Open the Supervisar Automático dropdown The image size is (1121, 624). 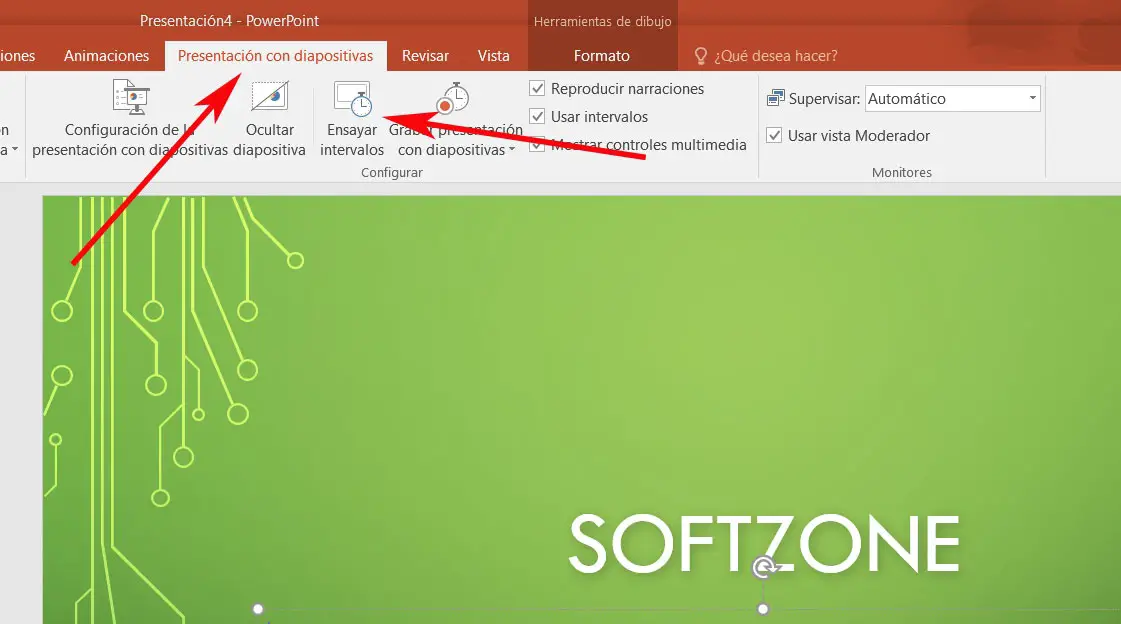(952, 99)
